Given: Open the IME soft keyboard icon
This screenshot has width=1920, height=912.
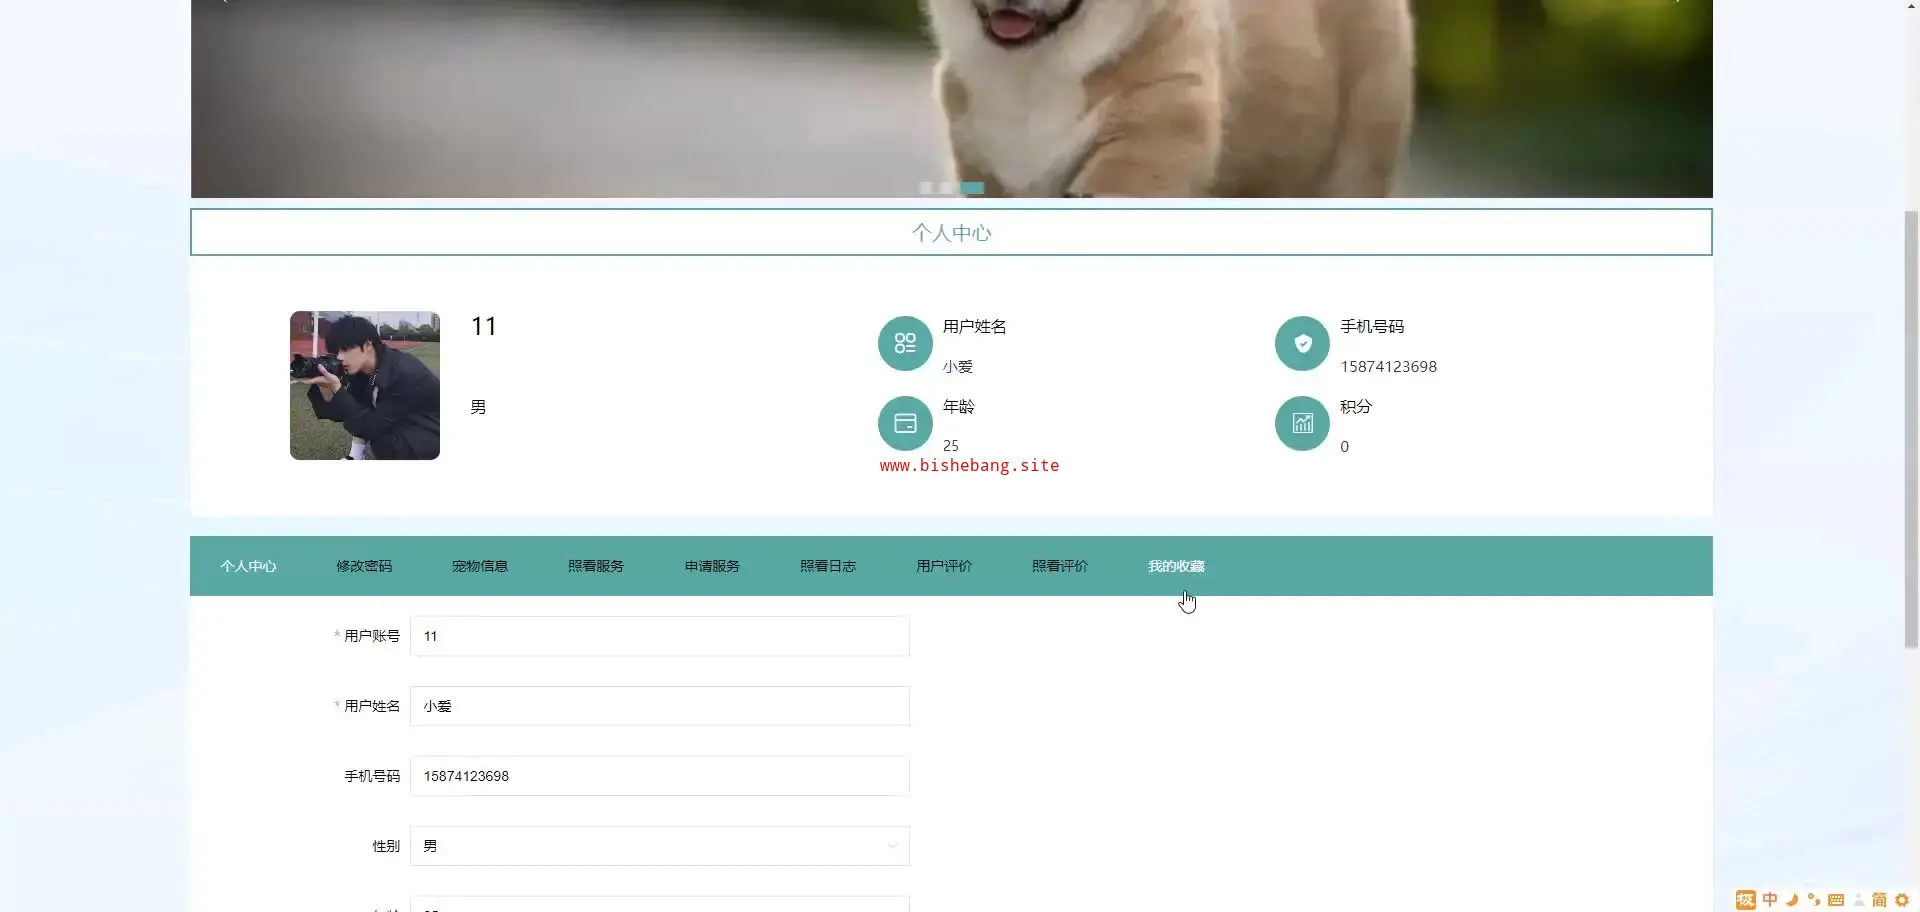Looking at the screenshot, I should click(1836, 900).
